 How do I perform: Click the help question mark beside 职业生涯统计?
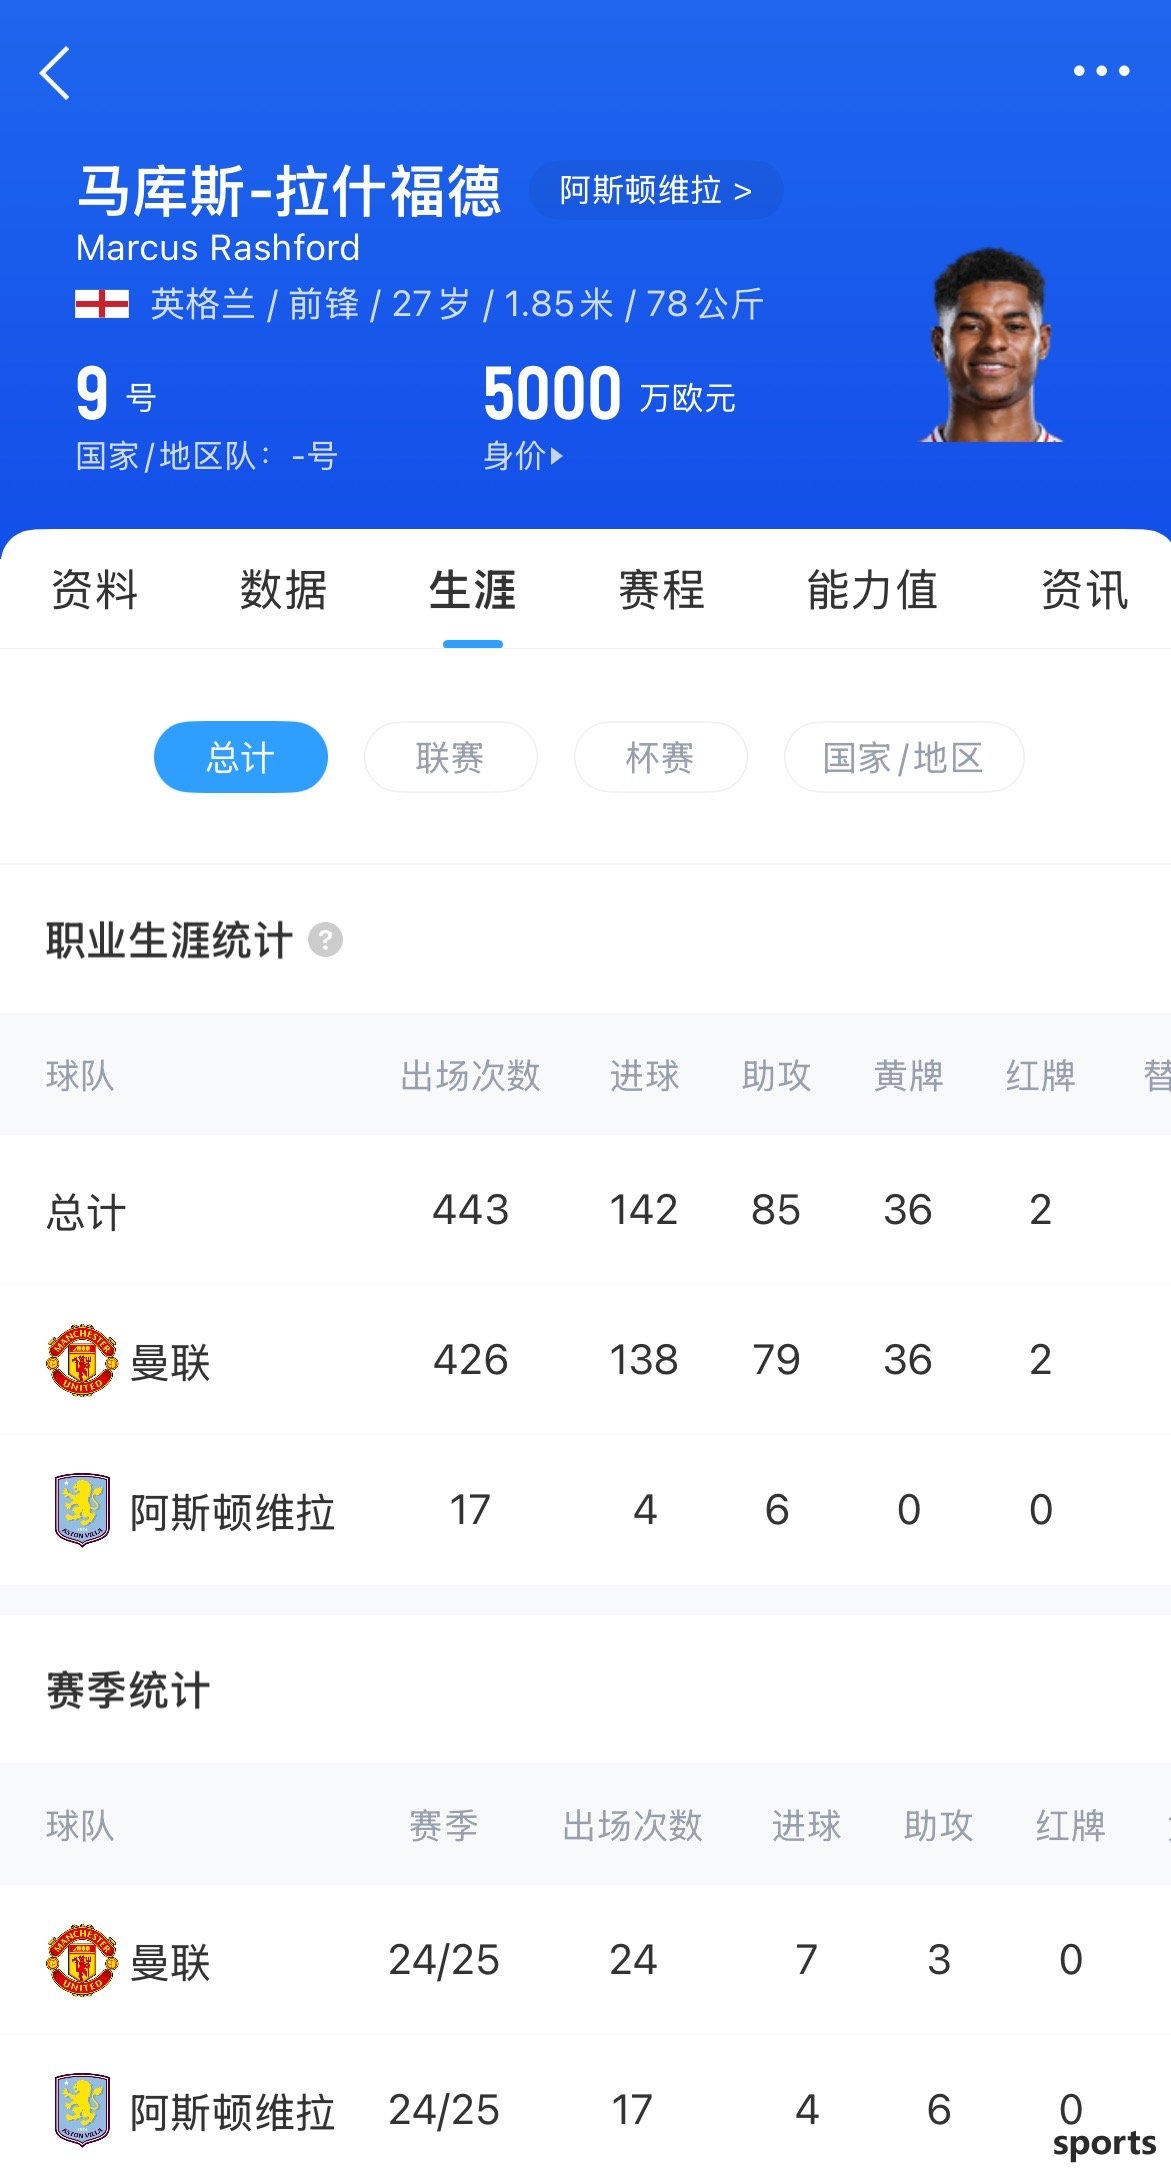tap(325, 940)
